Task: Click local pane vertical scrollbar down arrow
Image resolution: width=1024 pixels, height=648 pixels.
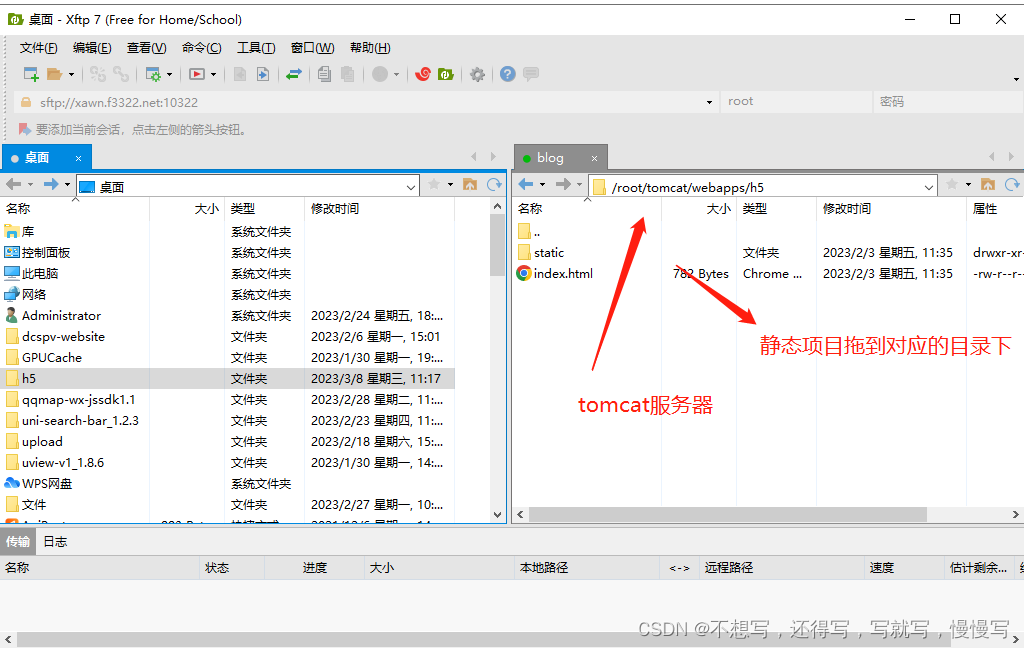Action: point(497,515)
